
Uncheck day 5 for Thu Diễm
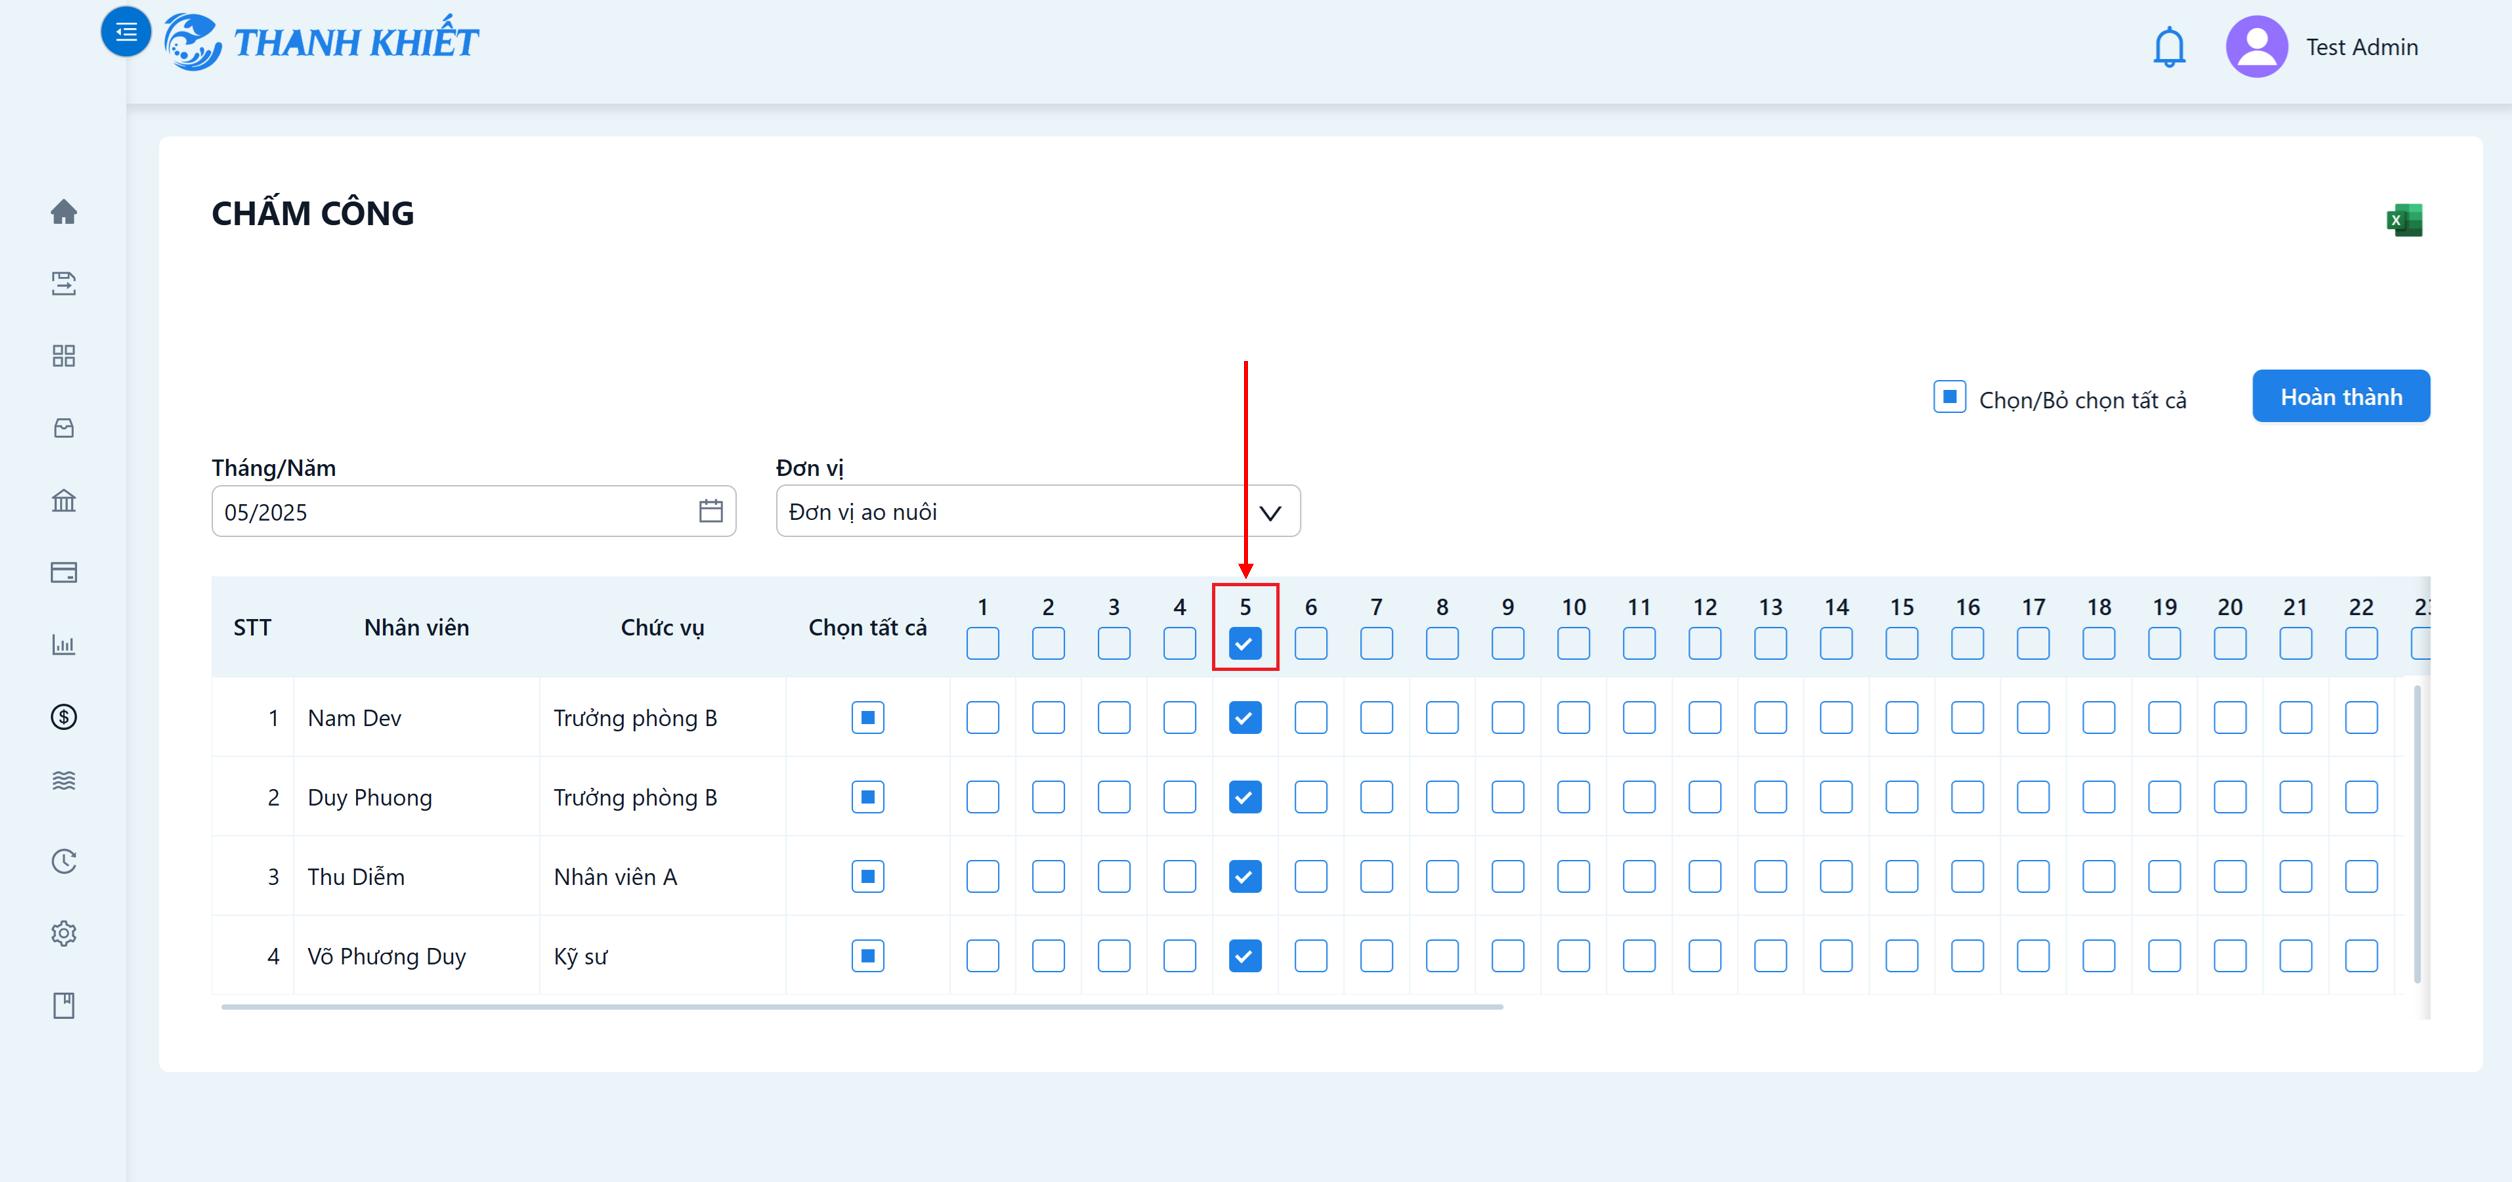[x=1245, y=876]
